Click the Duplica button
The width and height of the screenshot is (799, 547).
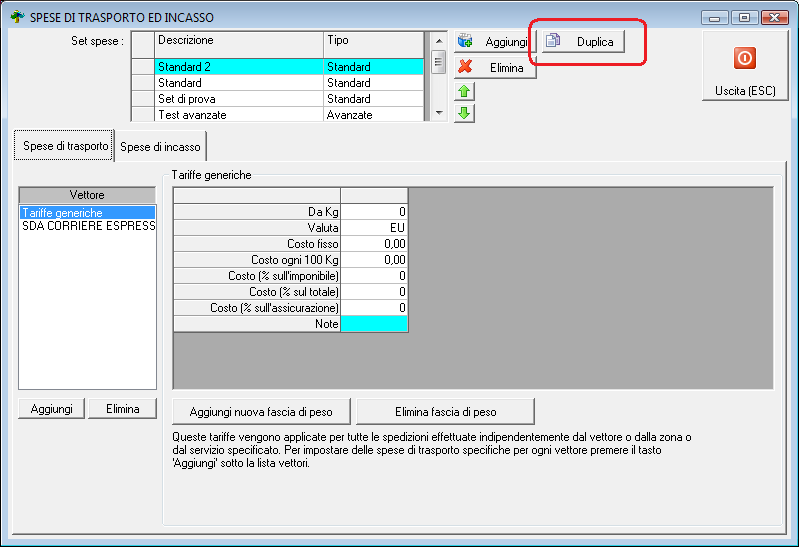coord(583,42)
